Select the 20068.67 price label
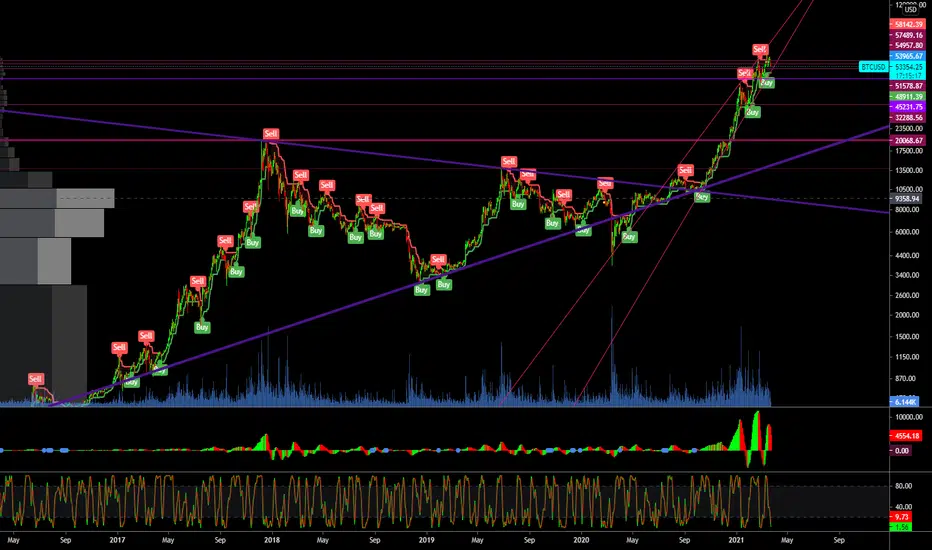Screen dimensions: 932x550 [x=907, y=141]
